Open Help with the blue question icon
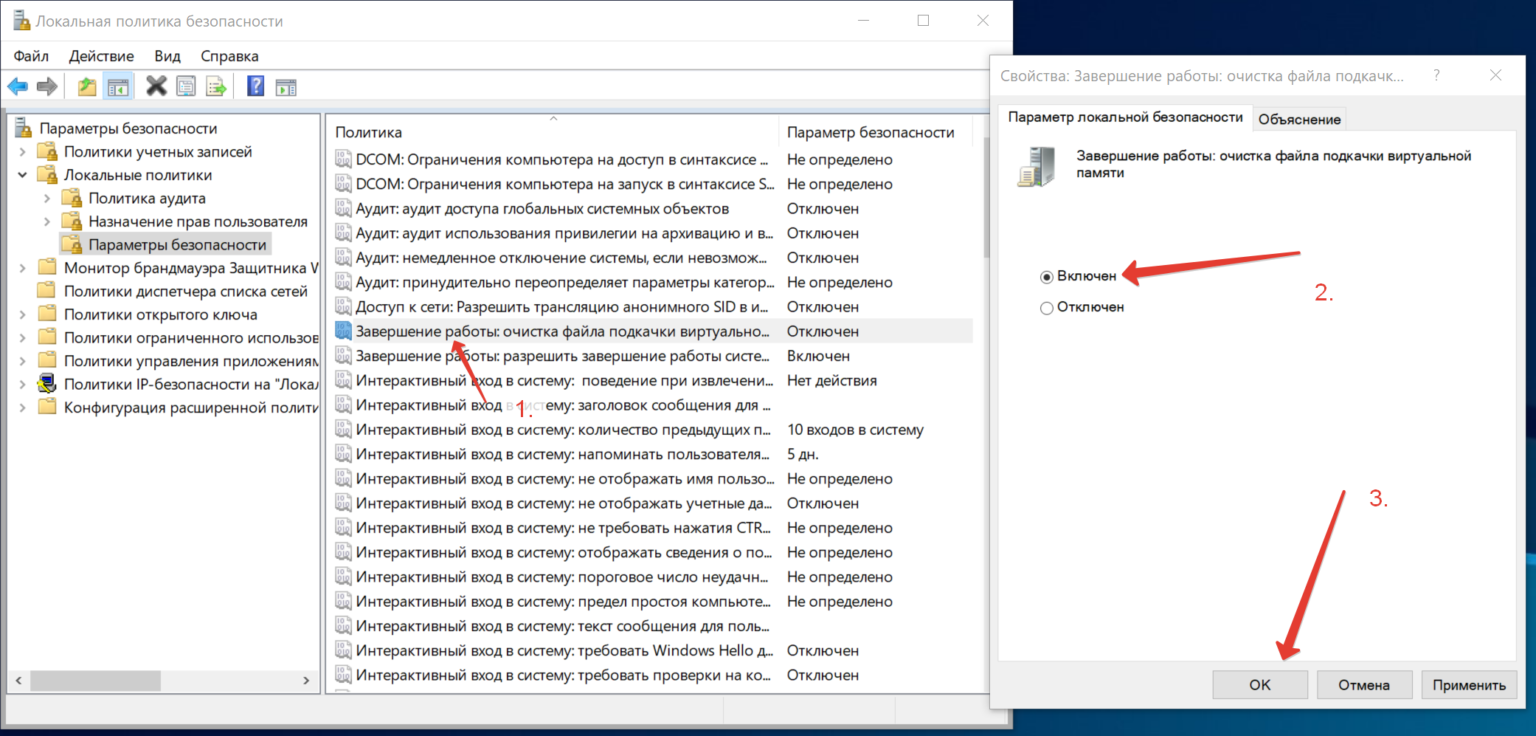This screenshot has height=736, width=1536. click(x=255, y=86)
